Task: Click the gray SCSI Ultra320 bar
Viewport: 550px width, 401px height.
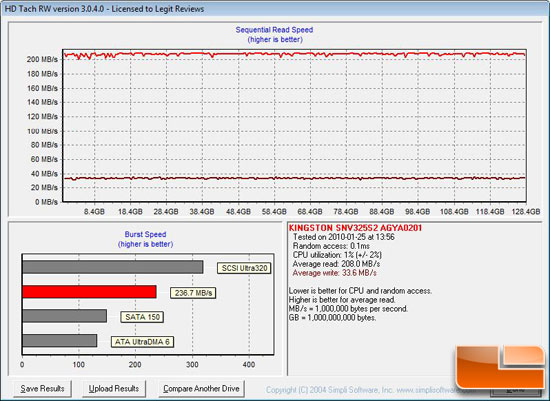Action: (x=113, y=267)
